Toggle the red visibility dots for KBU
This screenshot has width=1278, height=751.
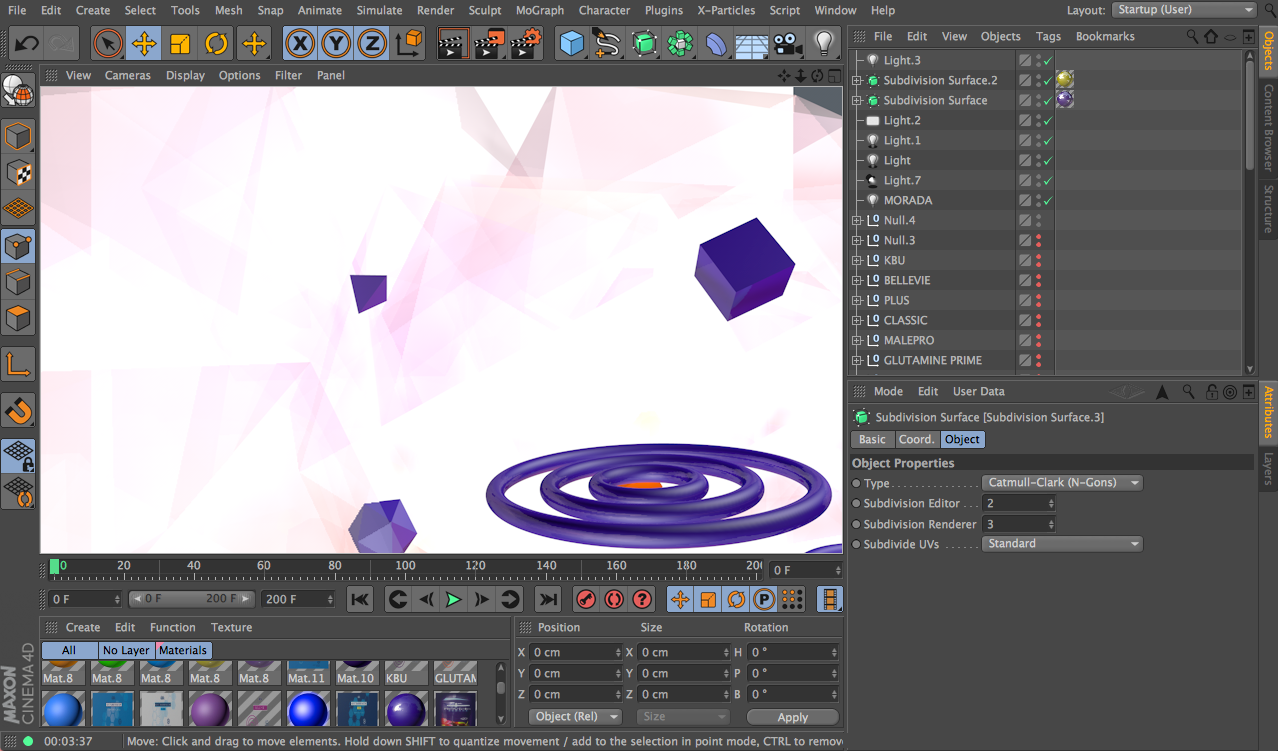tap(1038, 261)
